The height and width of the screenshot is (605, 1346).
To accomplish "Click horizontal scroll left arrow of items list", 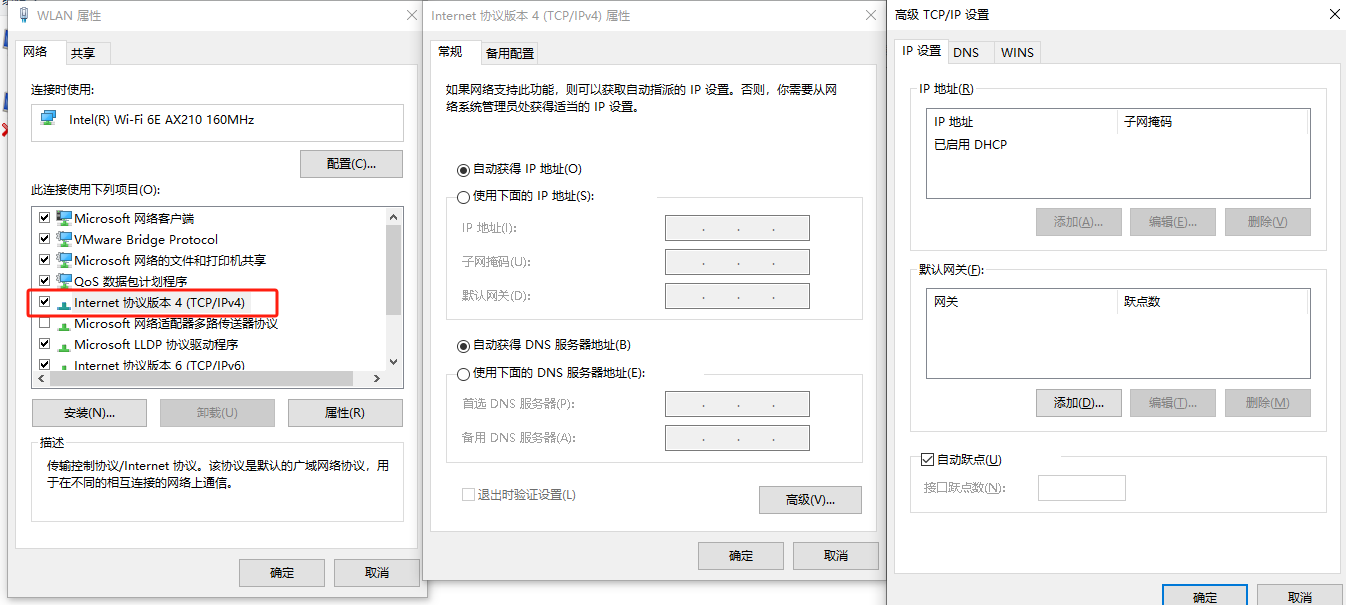I will (x=42, y=379).
